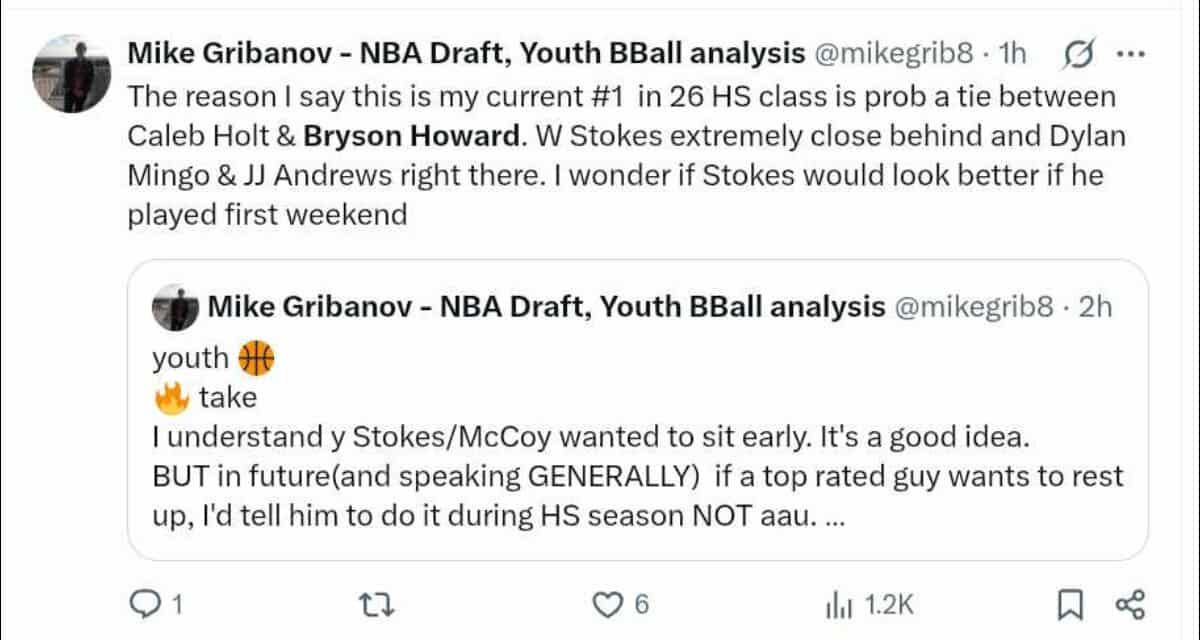This screenshot has width=1200, height=640.
Task: Click the fire emoji next to "take"
Action: [x=172, y=398]
